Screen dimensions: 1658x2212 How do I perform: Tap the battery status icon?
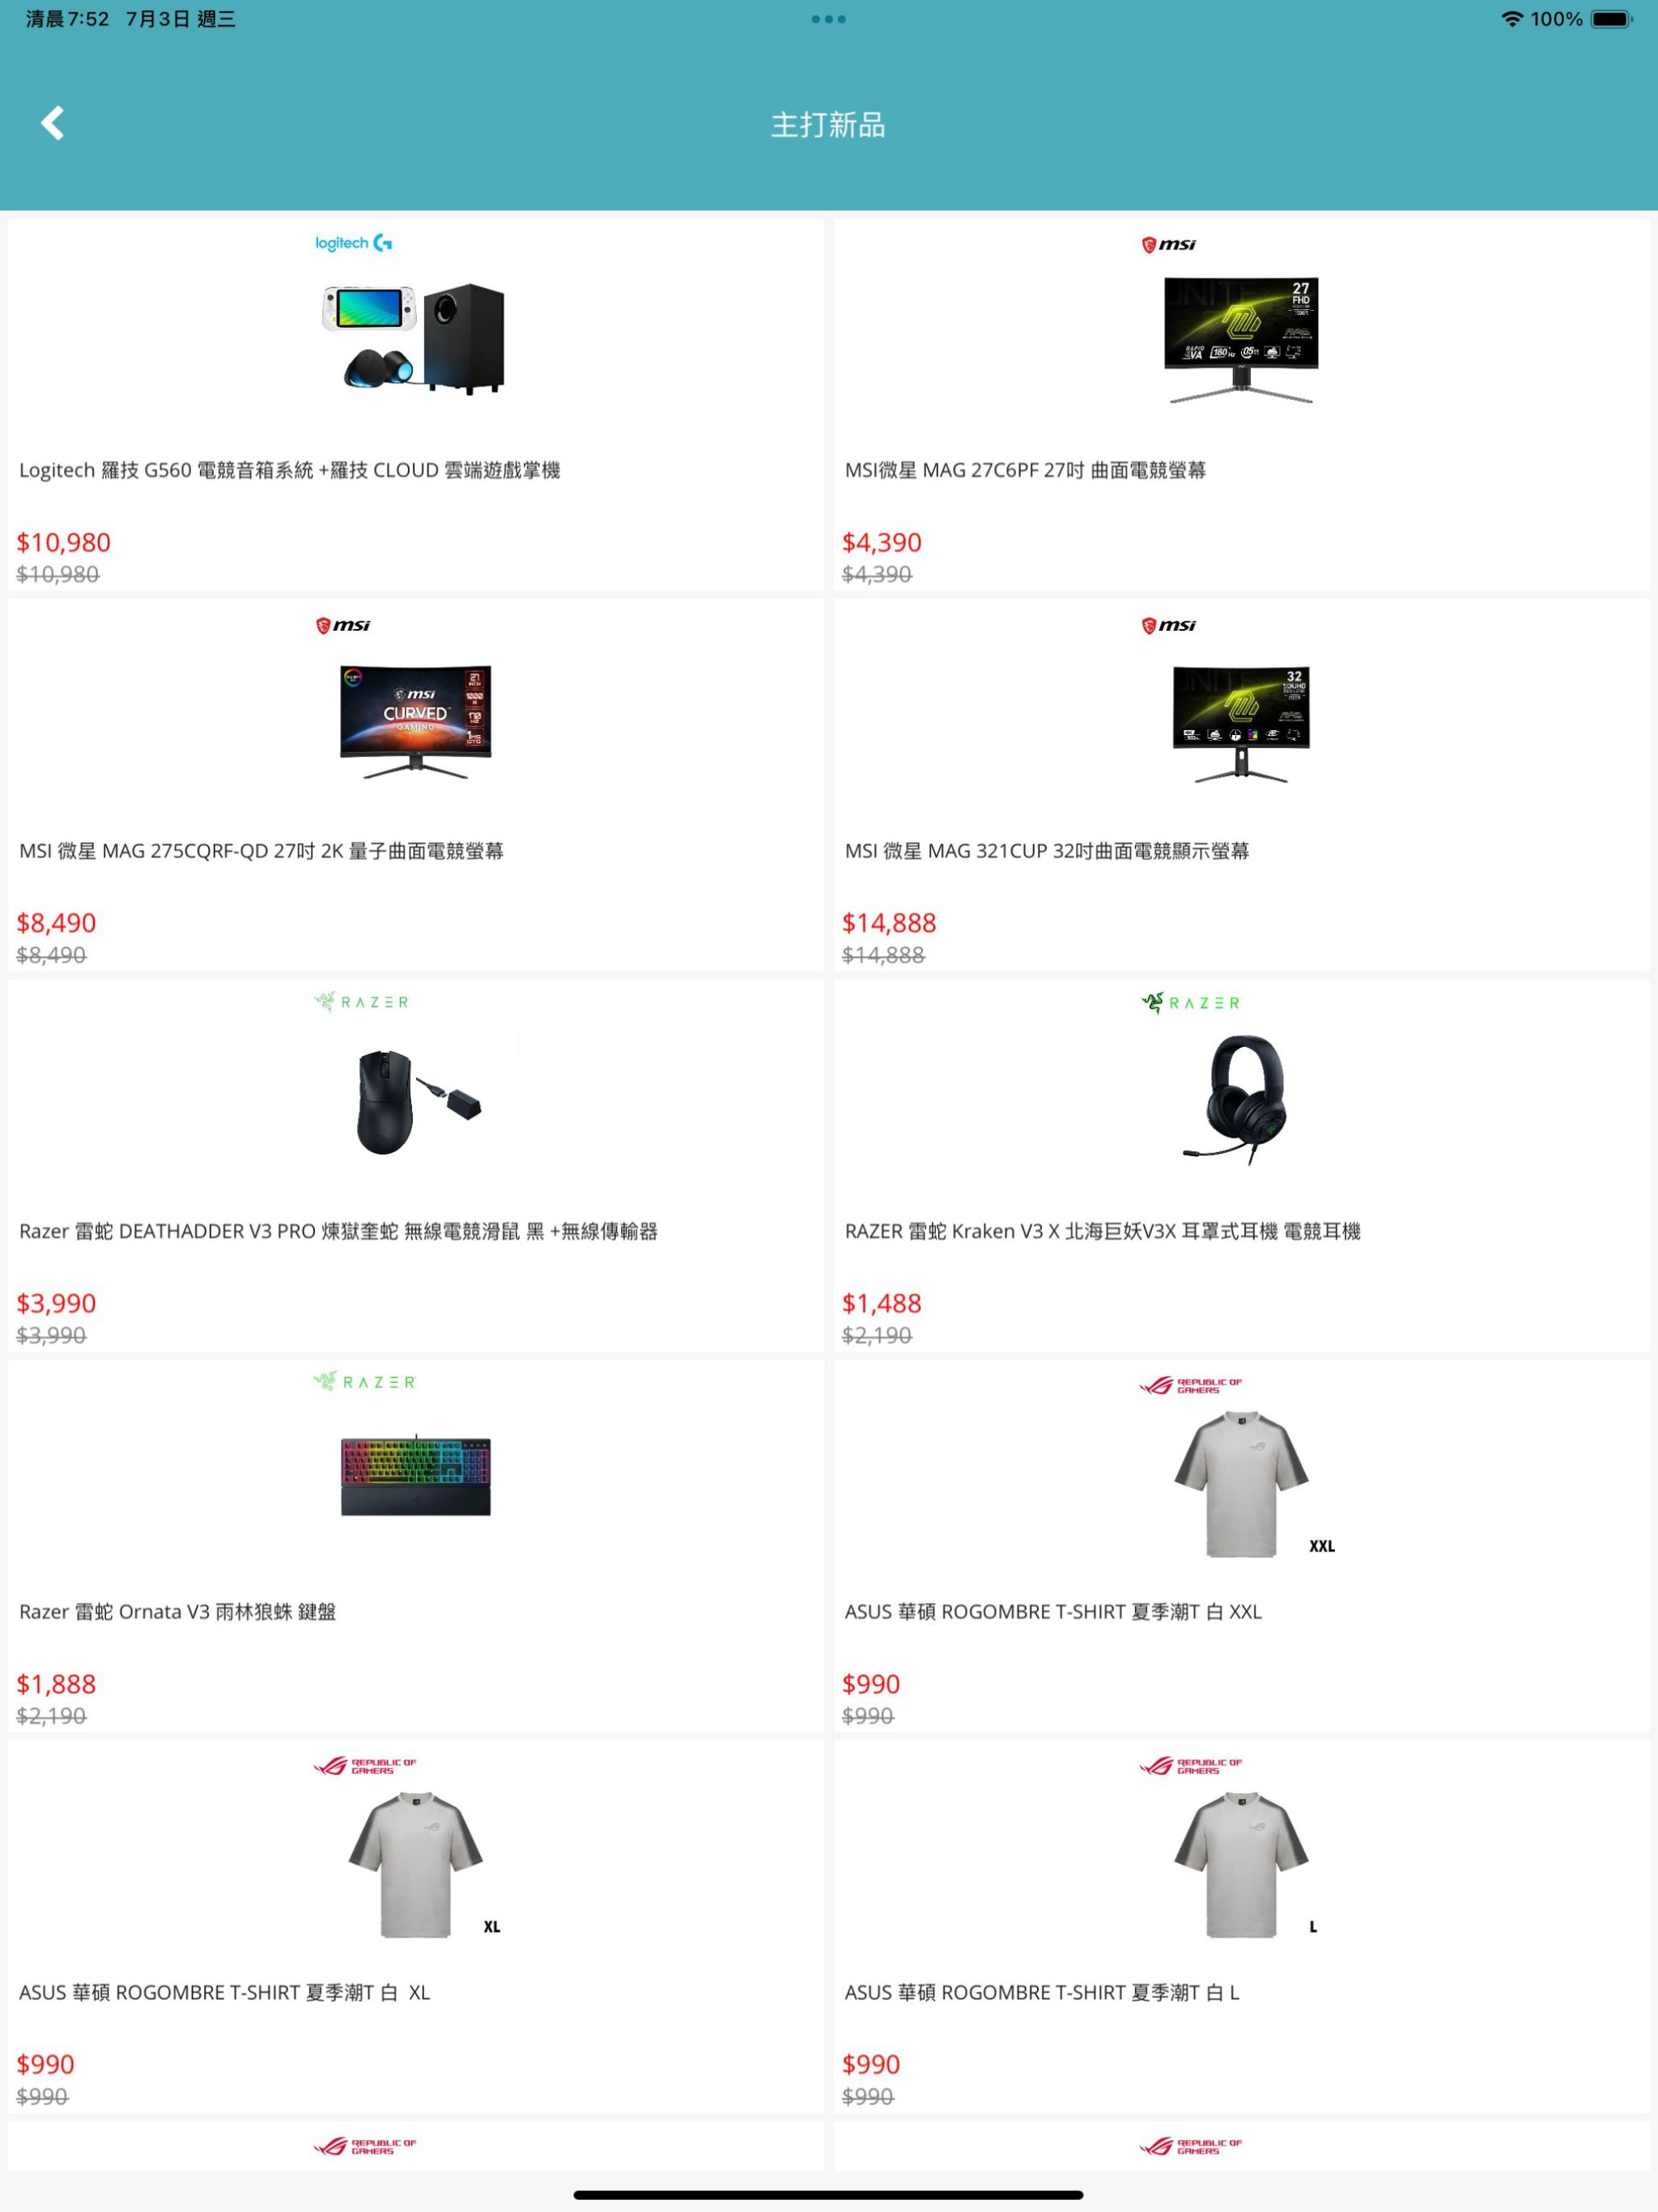(x=1611, y=19)
